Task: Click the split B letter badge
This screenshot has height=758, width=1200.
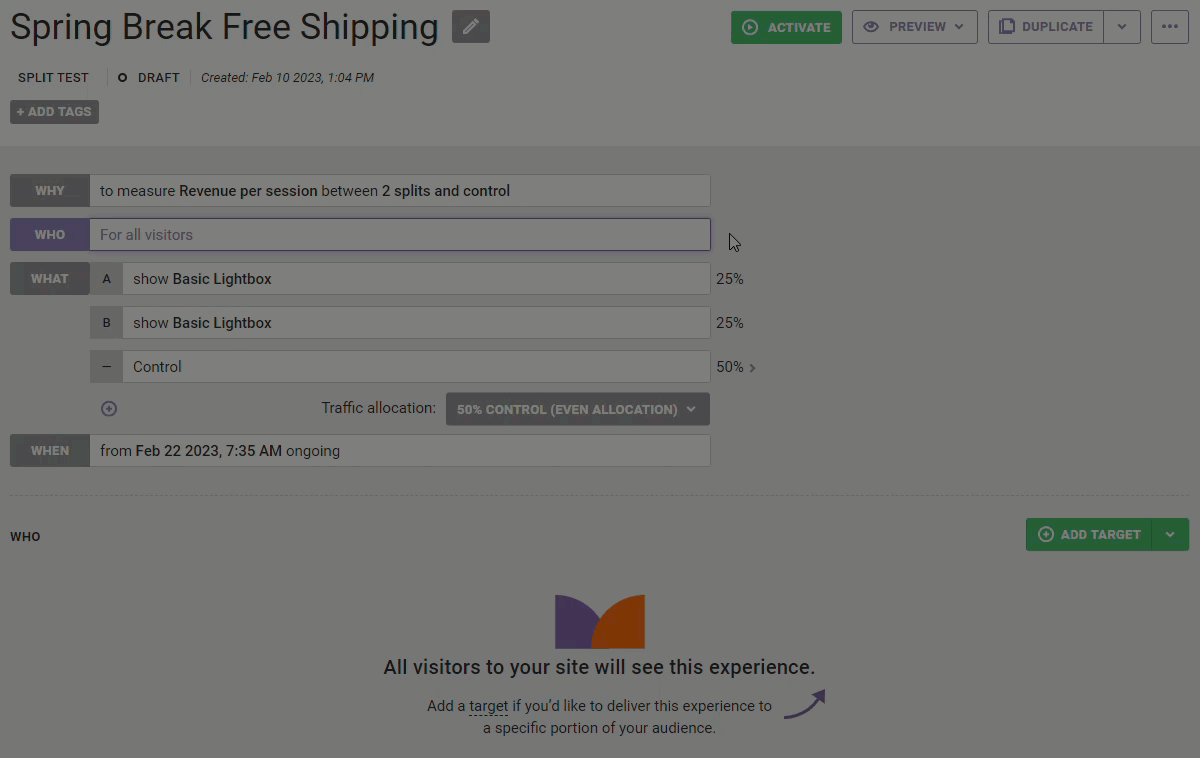Action: [x=106, y=323]
